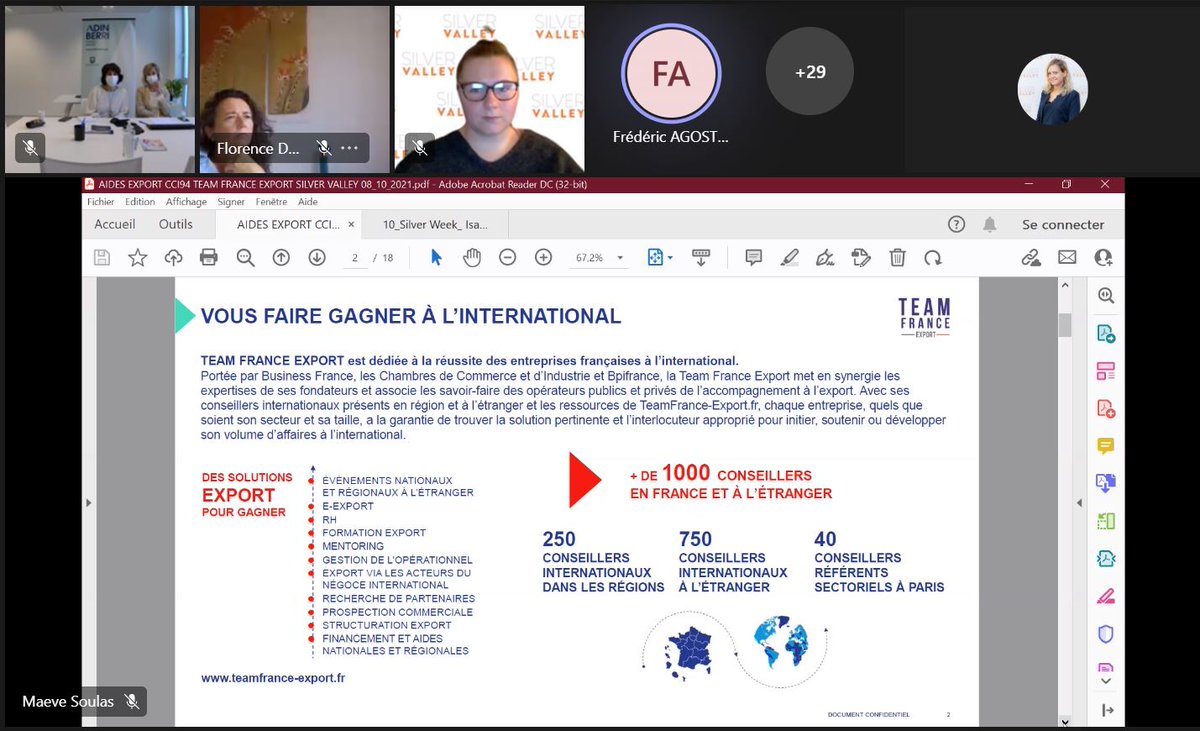Viewport: 1200px width, 731px height.
Task: Search tools in the right pane
Action: click(x=1105, y=296)
